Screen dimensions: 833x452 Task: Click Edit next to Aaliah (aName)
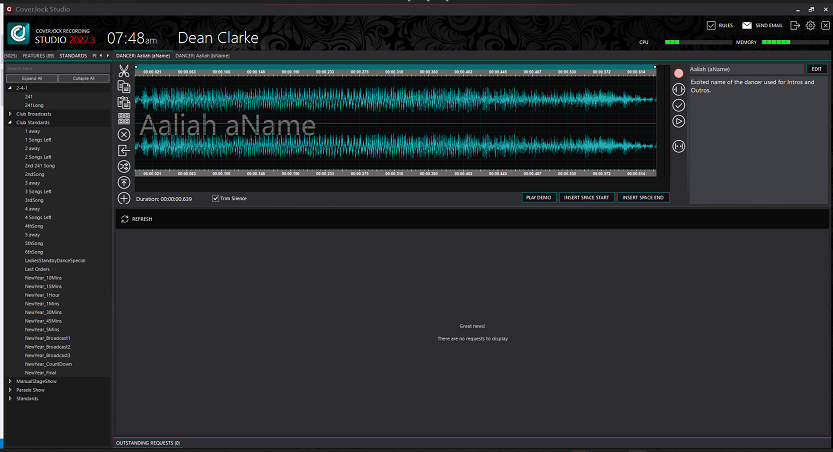coord(816,69)
